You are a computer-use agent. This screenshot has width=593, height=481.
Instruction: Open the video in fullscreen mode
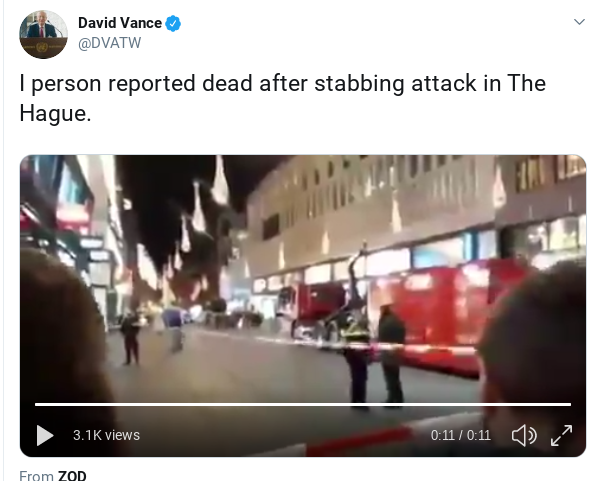click(x=562, y=435)
